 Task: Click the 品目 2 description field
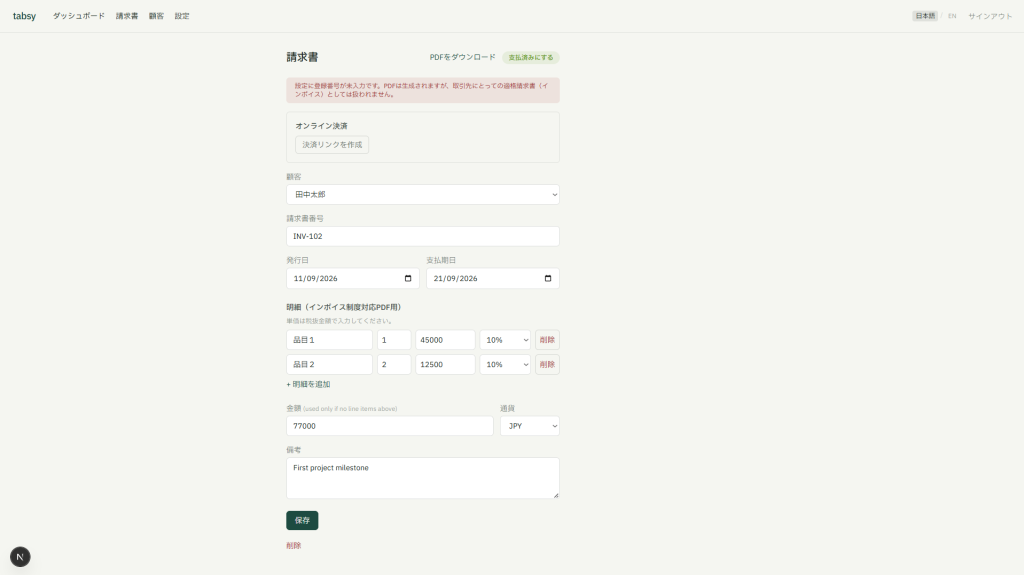(x=329, y=365)
